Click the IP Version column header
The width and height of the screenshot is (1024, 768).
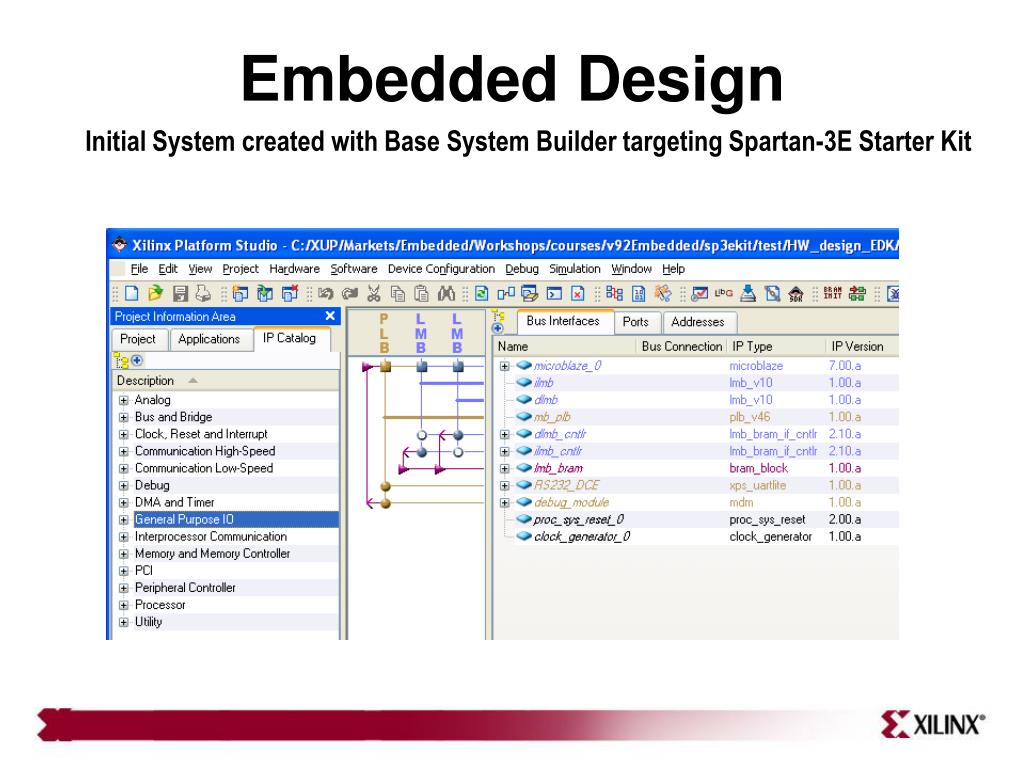point(862,347)
